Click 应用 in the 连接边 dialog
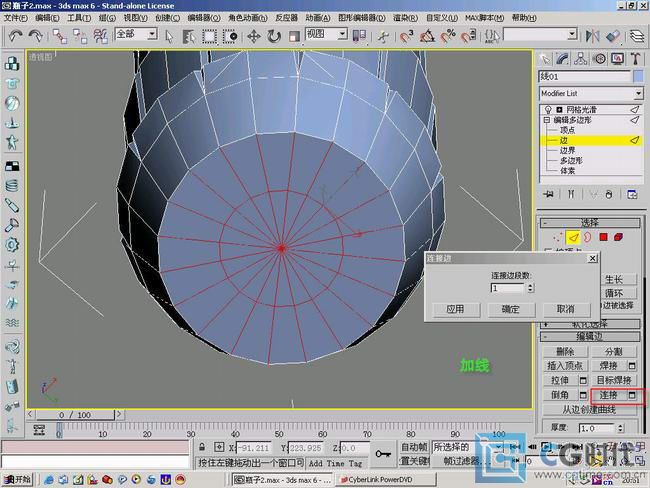 (455, 309)
